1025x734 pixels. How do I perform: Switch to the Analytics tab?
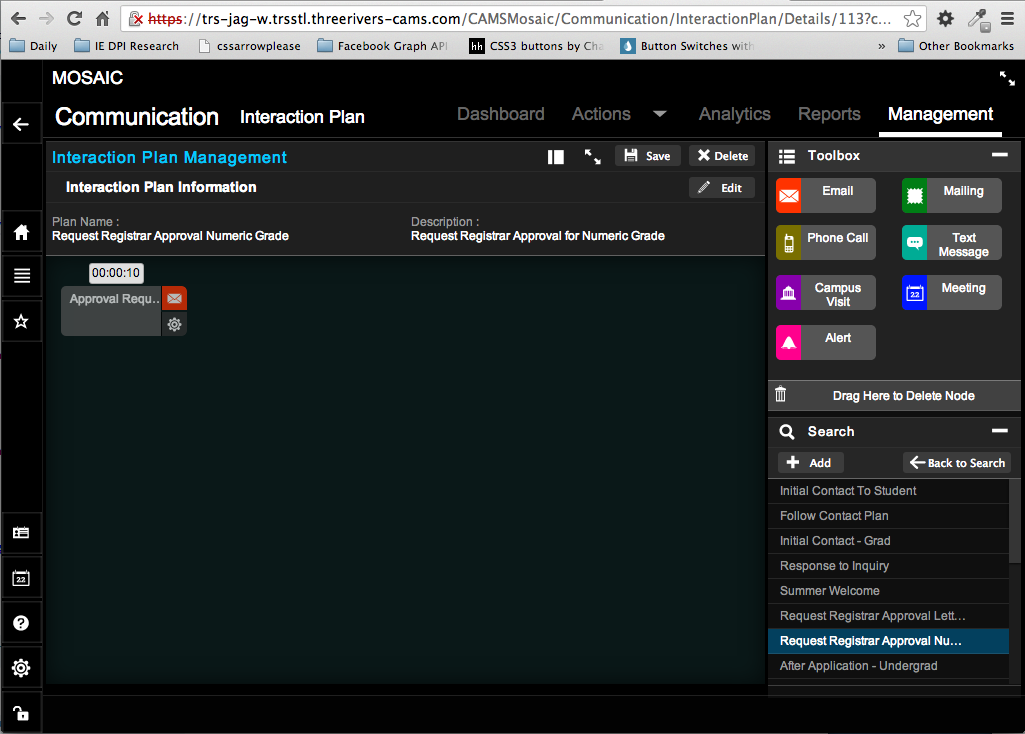click(734, 114)
